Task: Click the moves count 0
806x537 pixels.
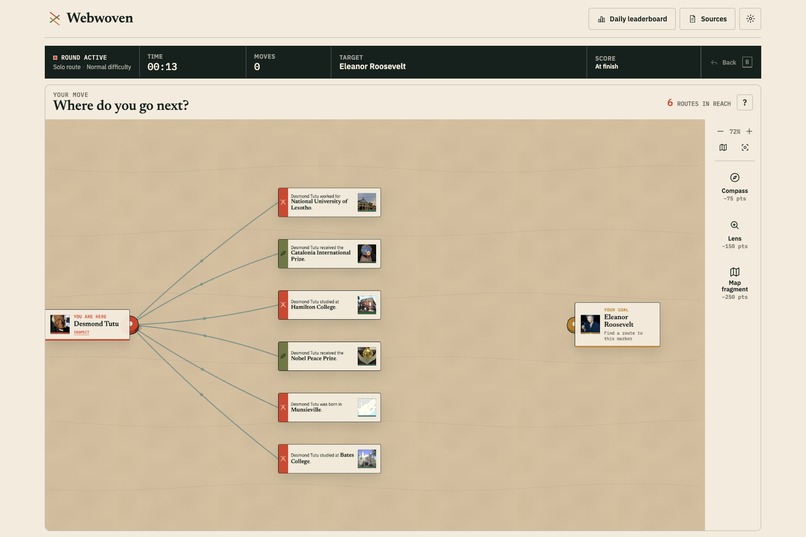Action: coord(257,67)
